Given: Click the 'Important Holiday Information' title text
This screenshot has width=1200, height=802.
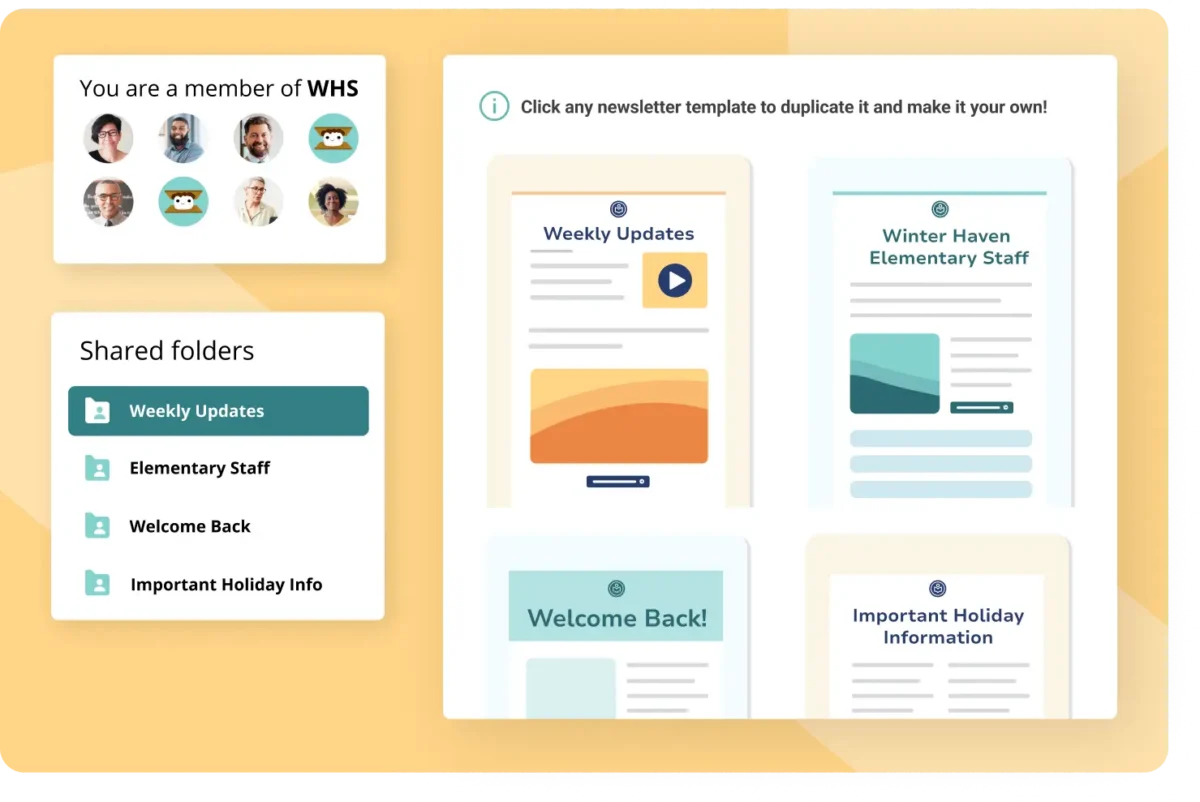Looking at the screenshot, I should (x=938, y=626).
